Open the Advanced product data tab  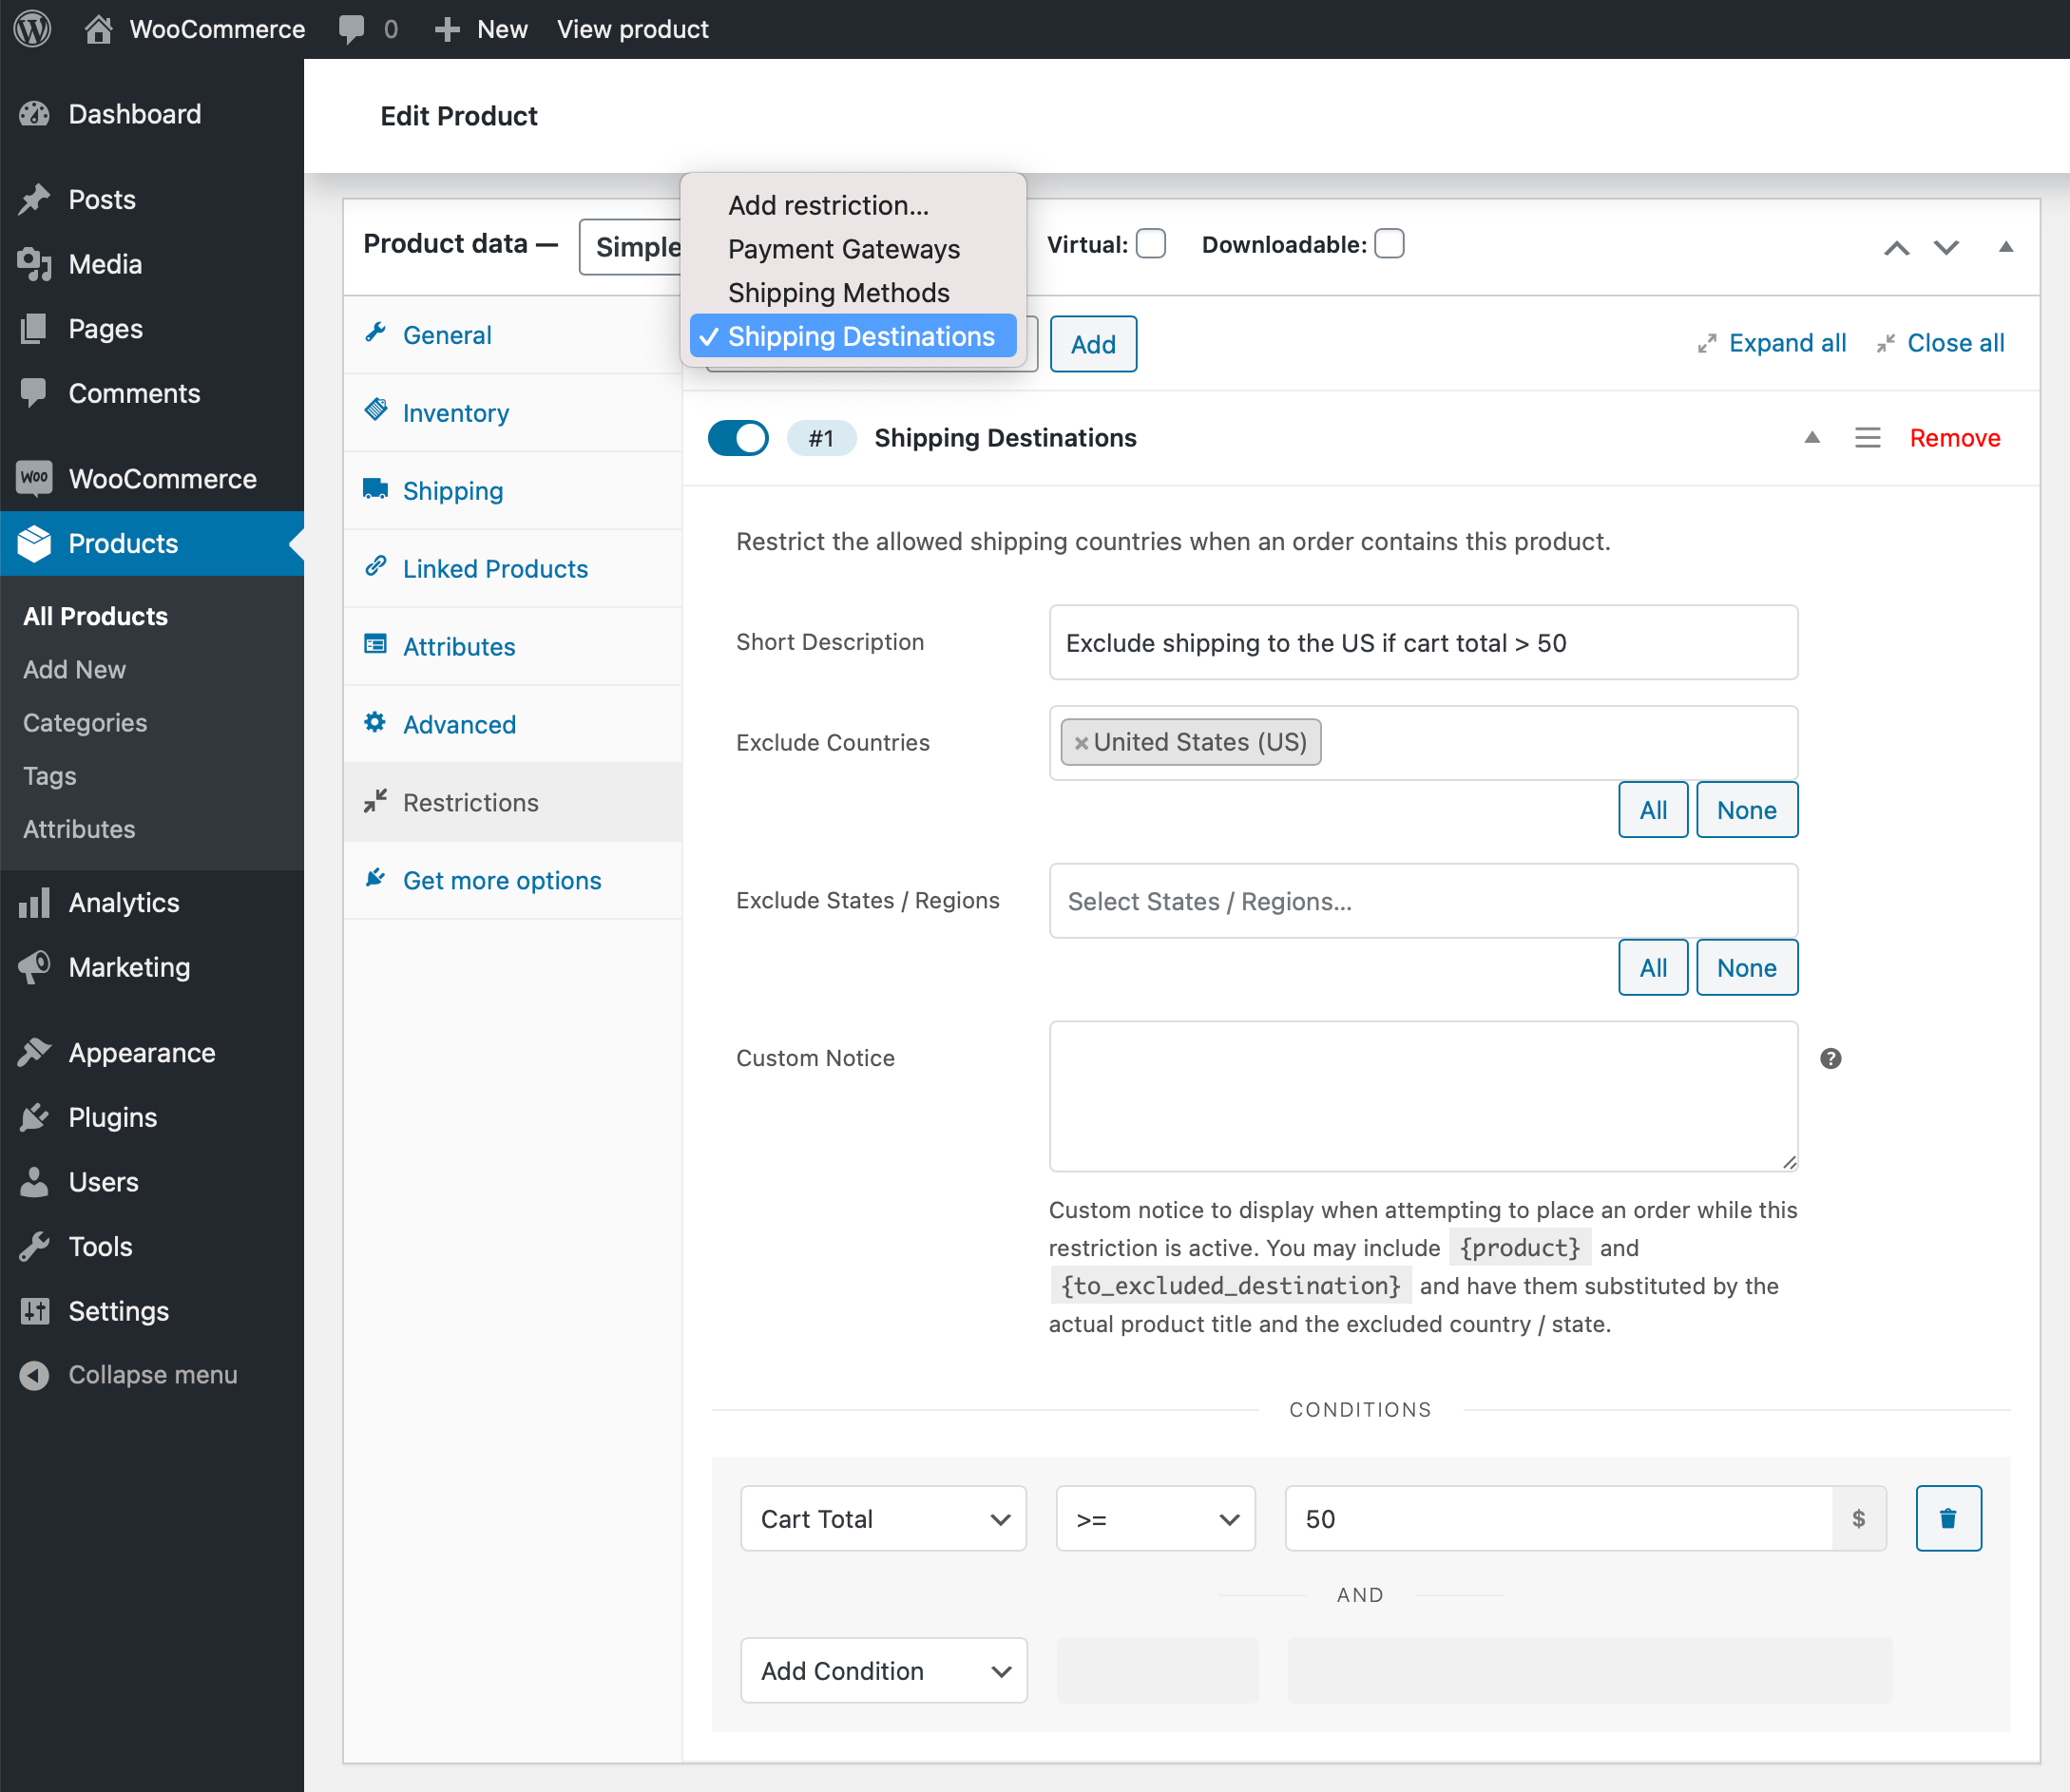click(513, 725)
